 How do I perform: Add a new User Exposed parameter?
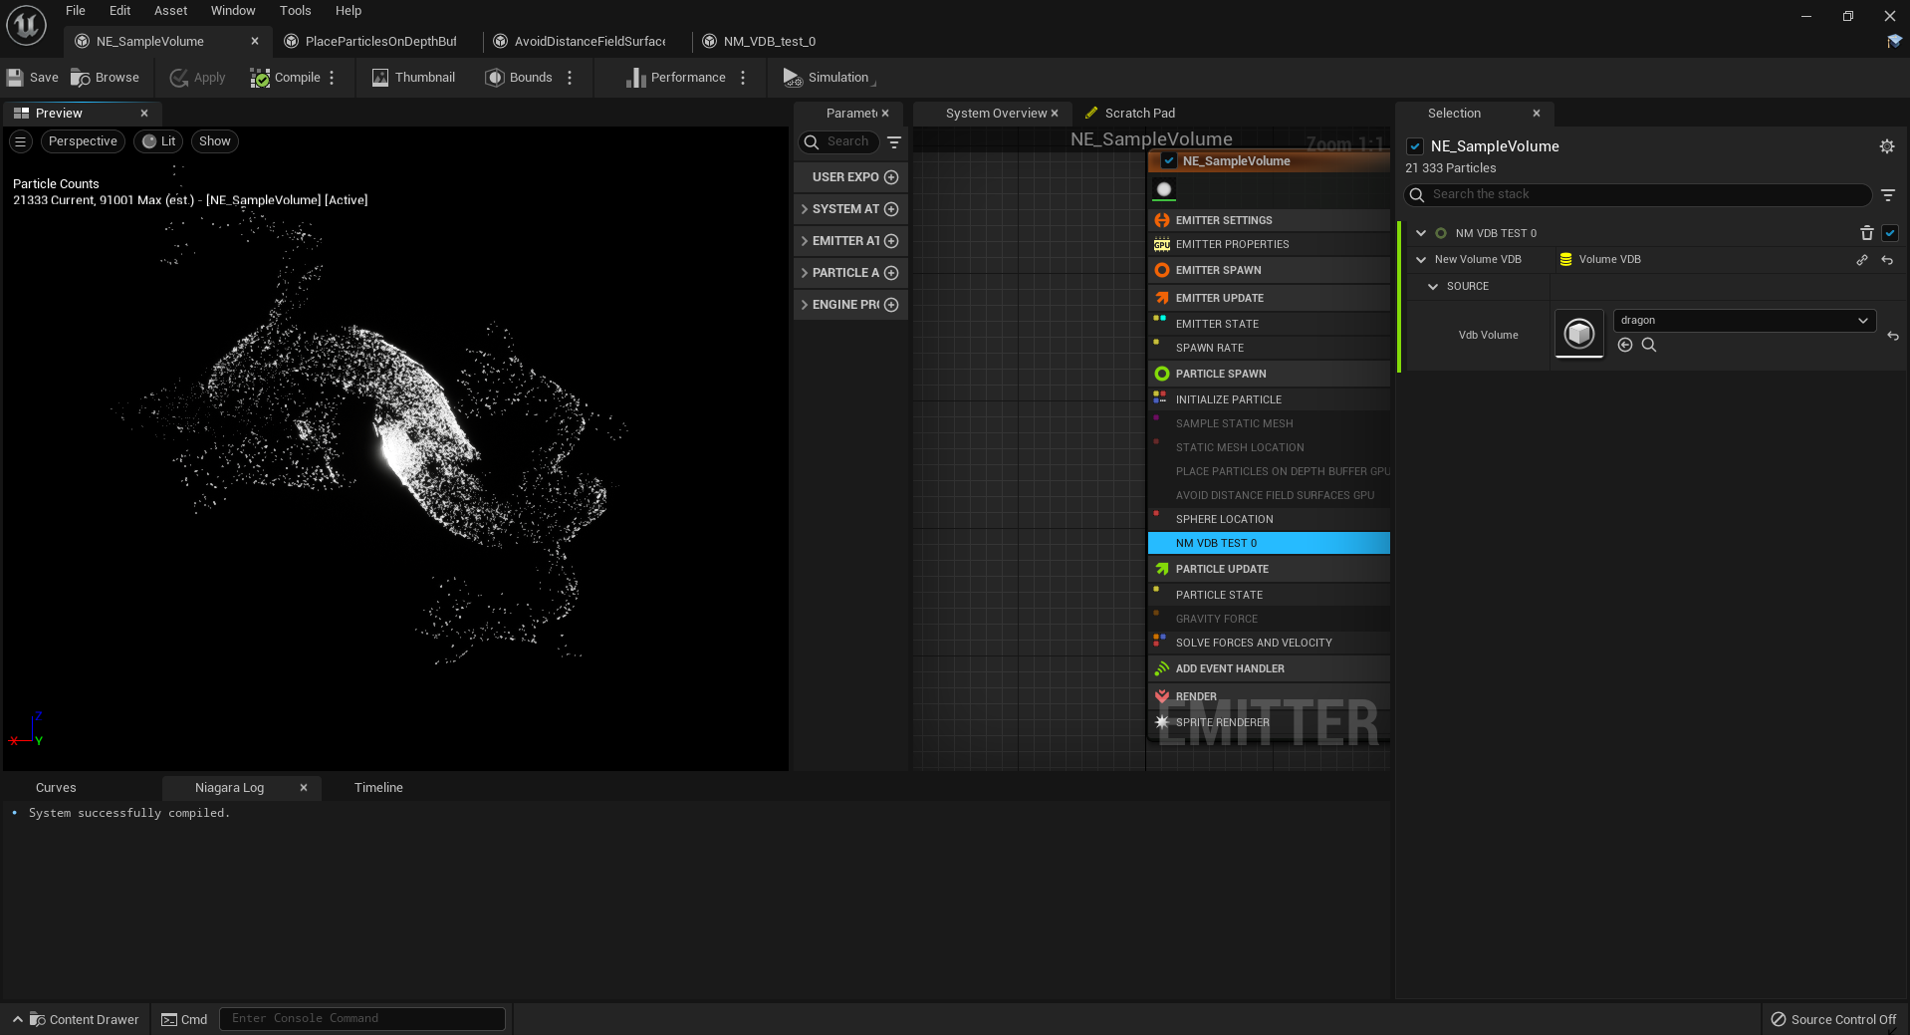(891, 177)
